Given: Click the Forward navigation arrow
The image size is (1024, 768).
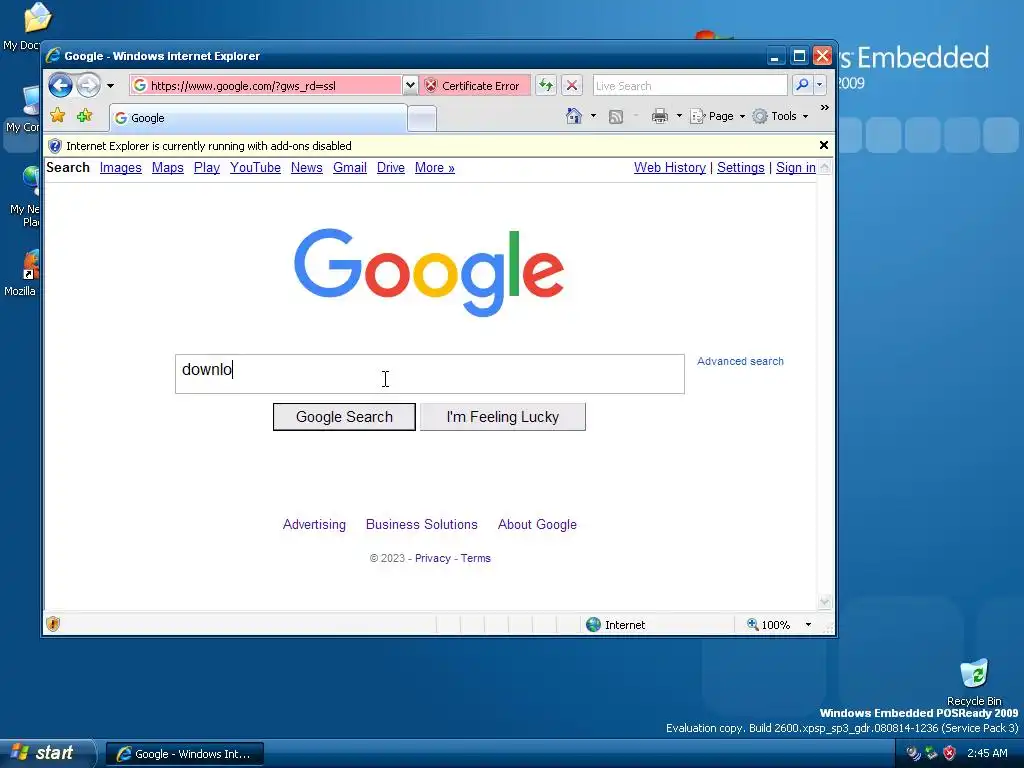Looking at the screenshot, I should (88, 86).
